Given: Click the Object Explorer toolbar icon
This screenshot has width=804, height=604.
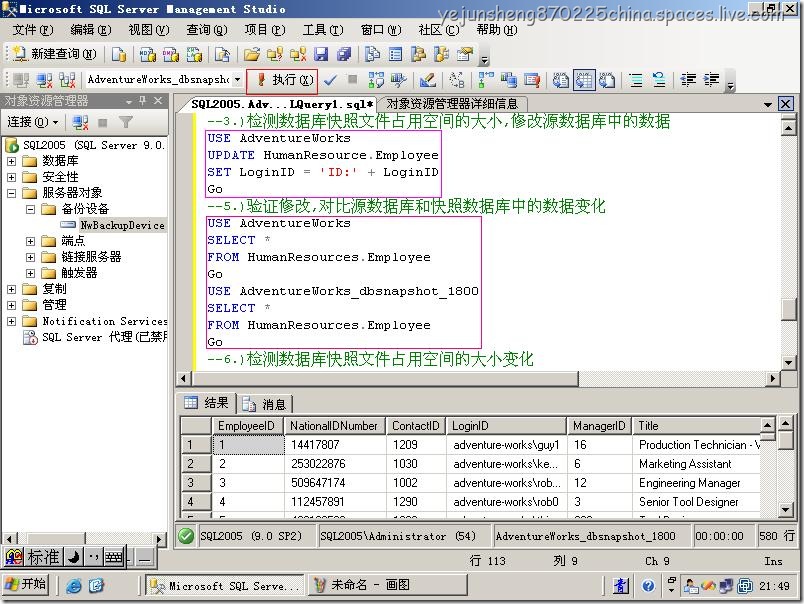Looking at the screenshot, I should tap(419, 54).
